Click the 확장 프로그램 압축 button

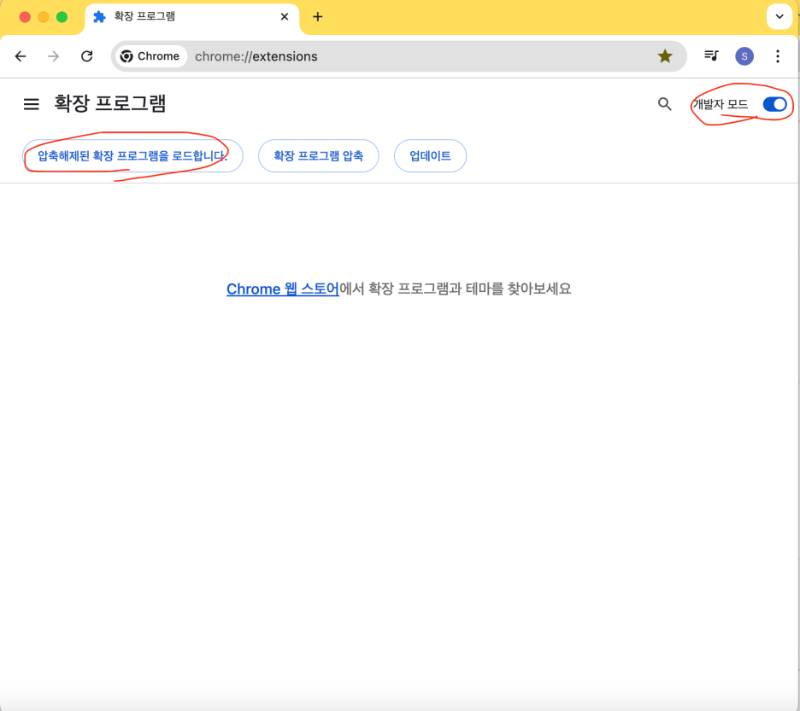[x=318, y=156]
